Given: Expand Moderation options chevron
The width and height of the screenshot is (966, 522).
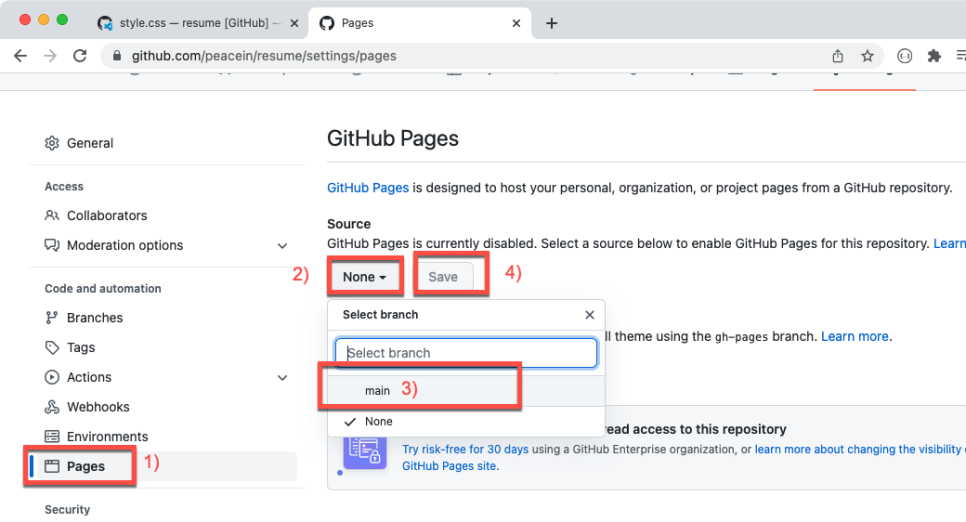Looking at the screenshot, I should 282,246.
